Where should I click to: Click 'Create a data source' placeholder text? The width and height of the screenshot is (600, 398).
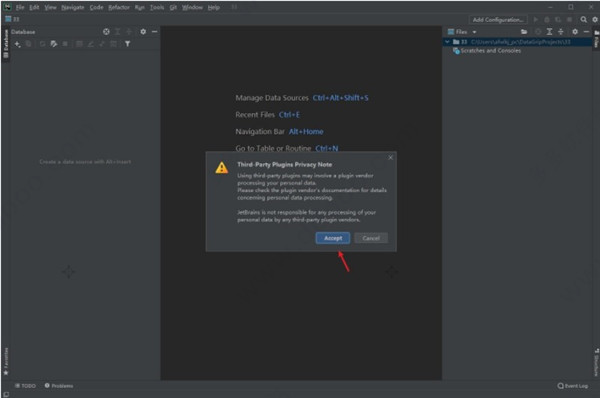tap(85, 162)
